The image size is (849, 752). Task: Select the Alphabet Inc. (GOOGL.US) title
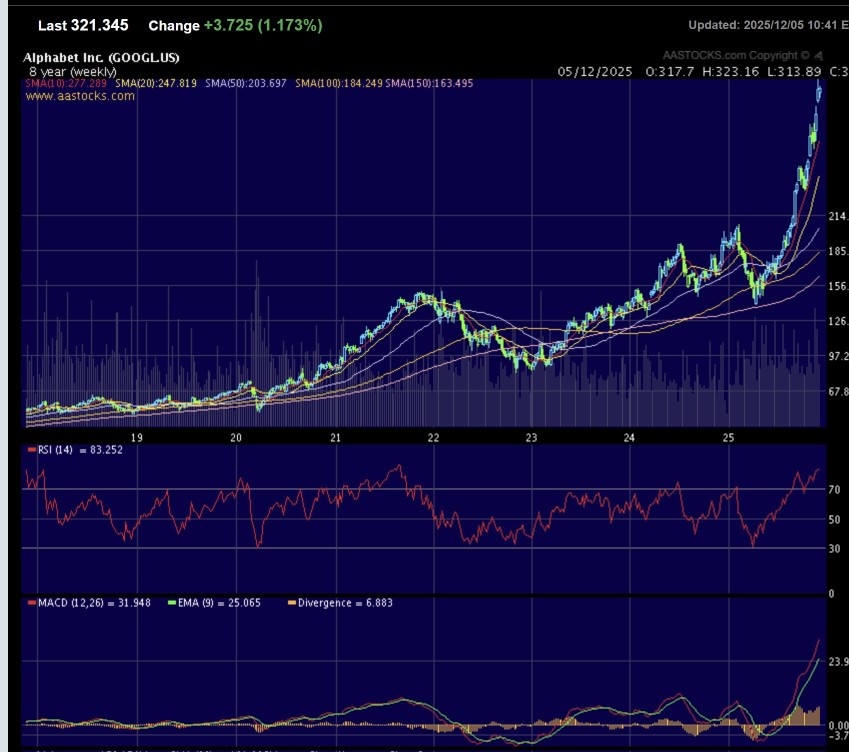pos(101,57)
